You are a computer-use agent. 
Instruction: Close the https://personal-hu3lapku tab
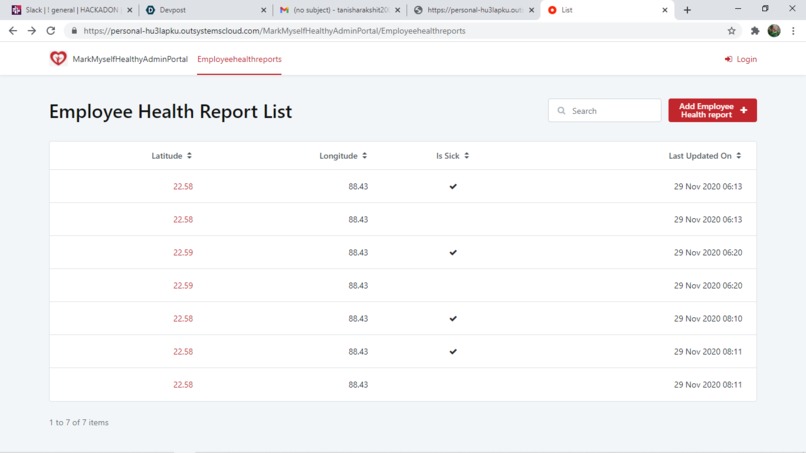(532, 10)
